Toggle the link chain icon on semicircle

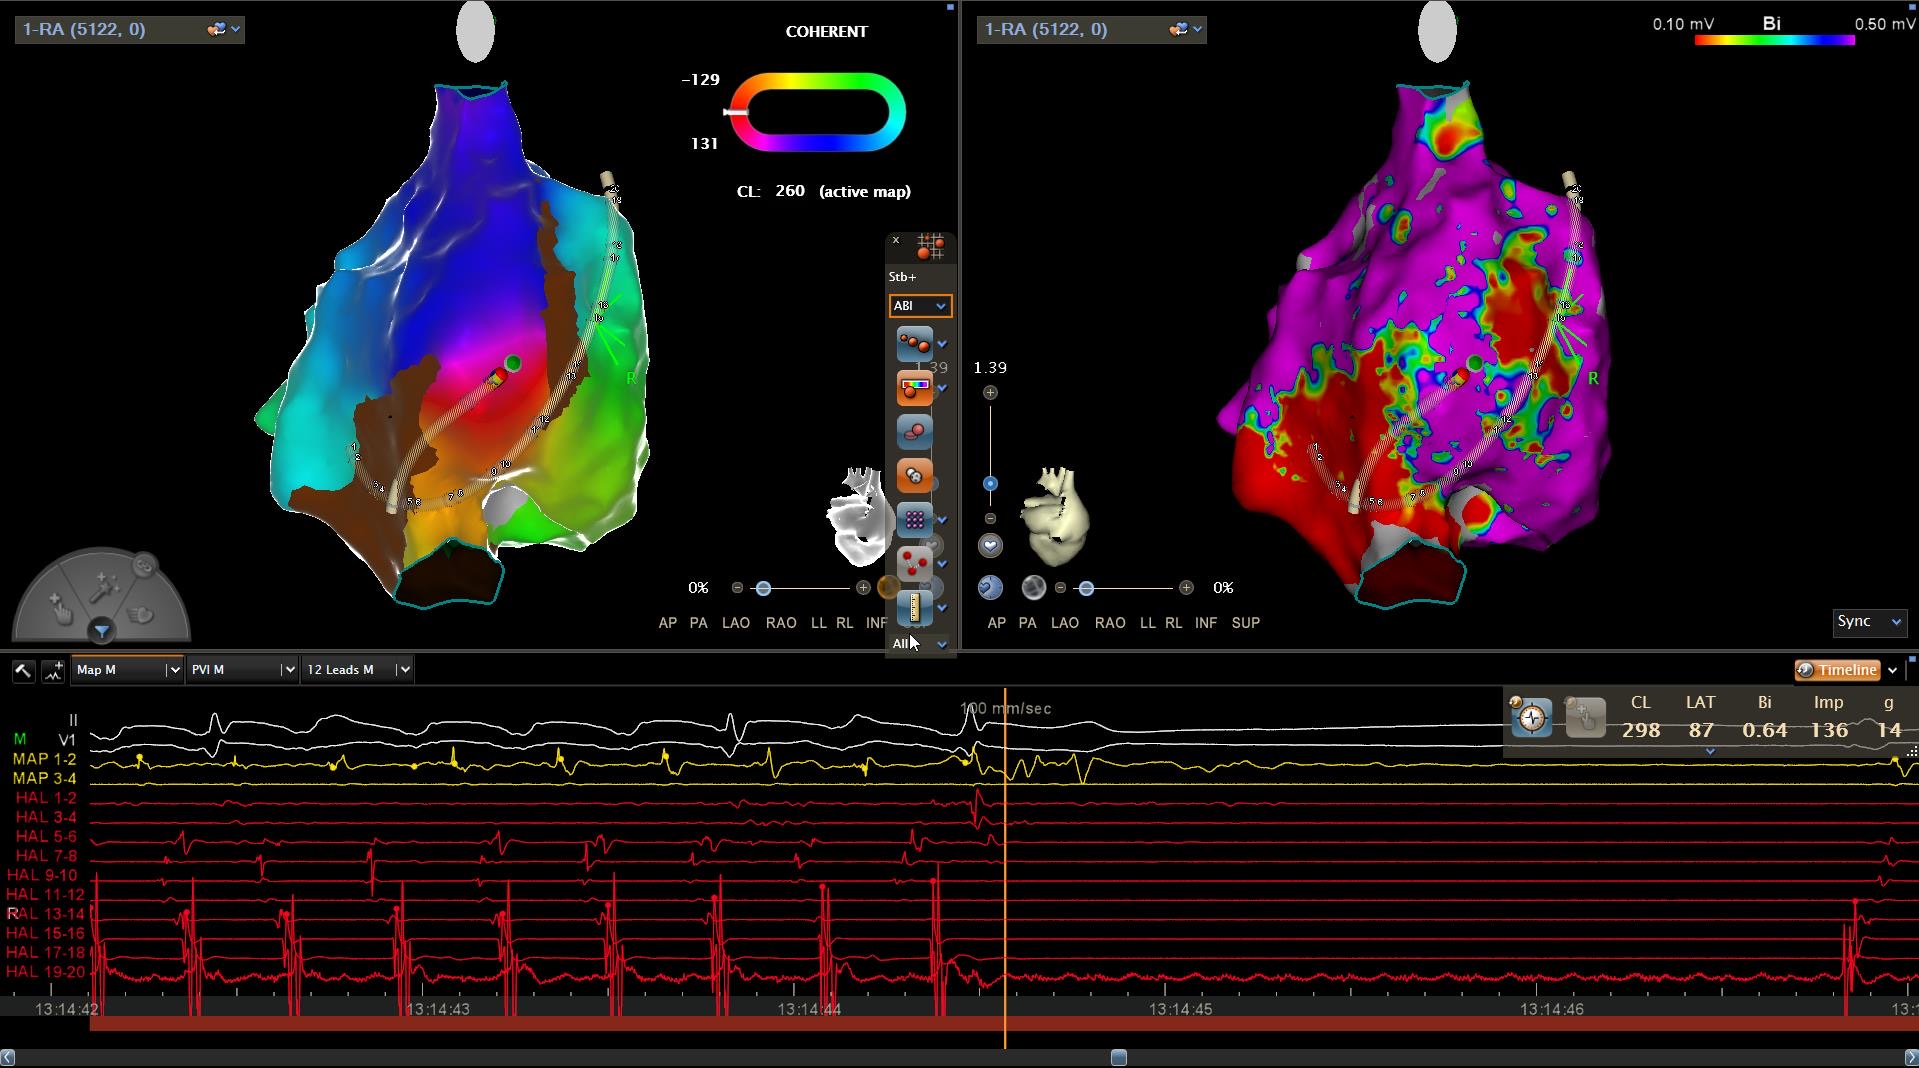click(145, 566)
